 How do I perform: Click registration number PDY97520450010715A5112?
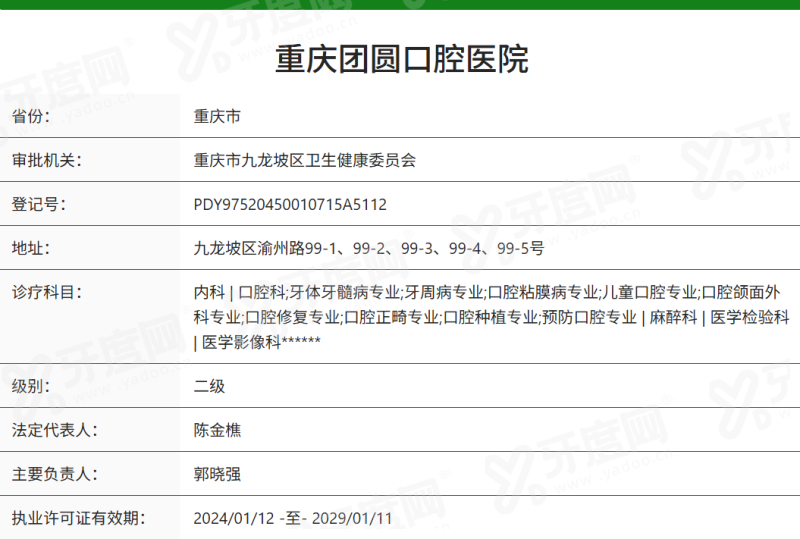(290, 205)
